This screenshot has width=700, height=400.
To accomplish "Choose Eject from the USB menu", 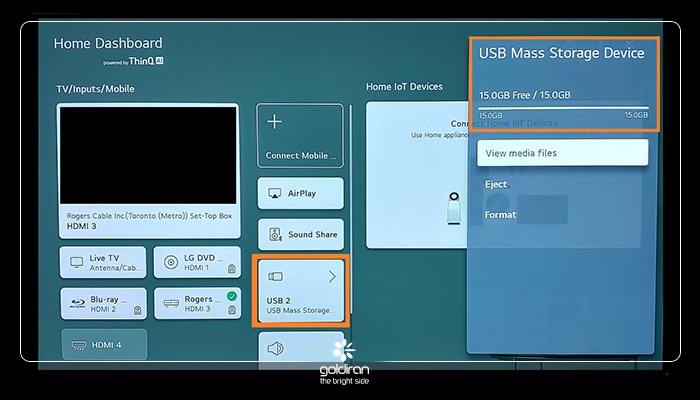I will coord(496,184).
